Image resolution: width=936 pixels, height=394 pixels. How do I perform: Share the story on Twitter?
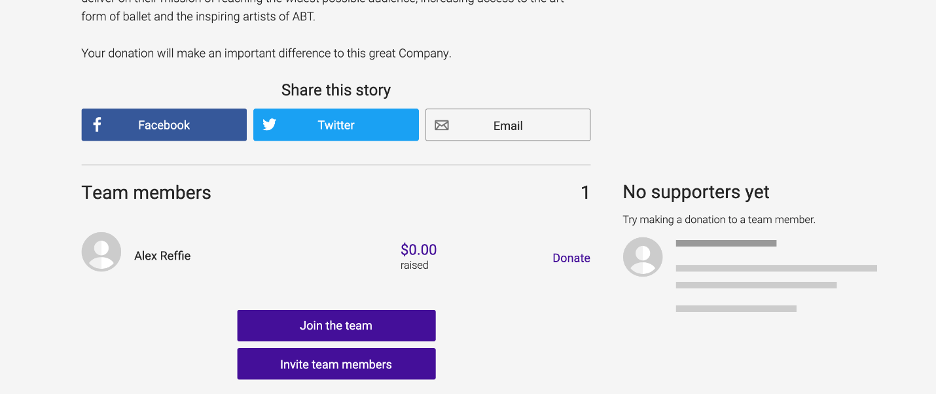336,125
